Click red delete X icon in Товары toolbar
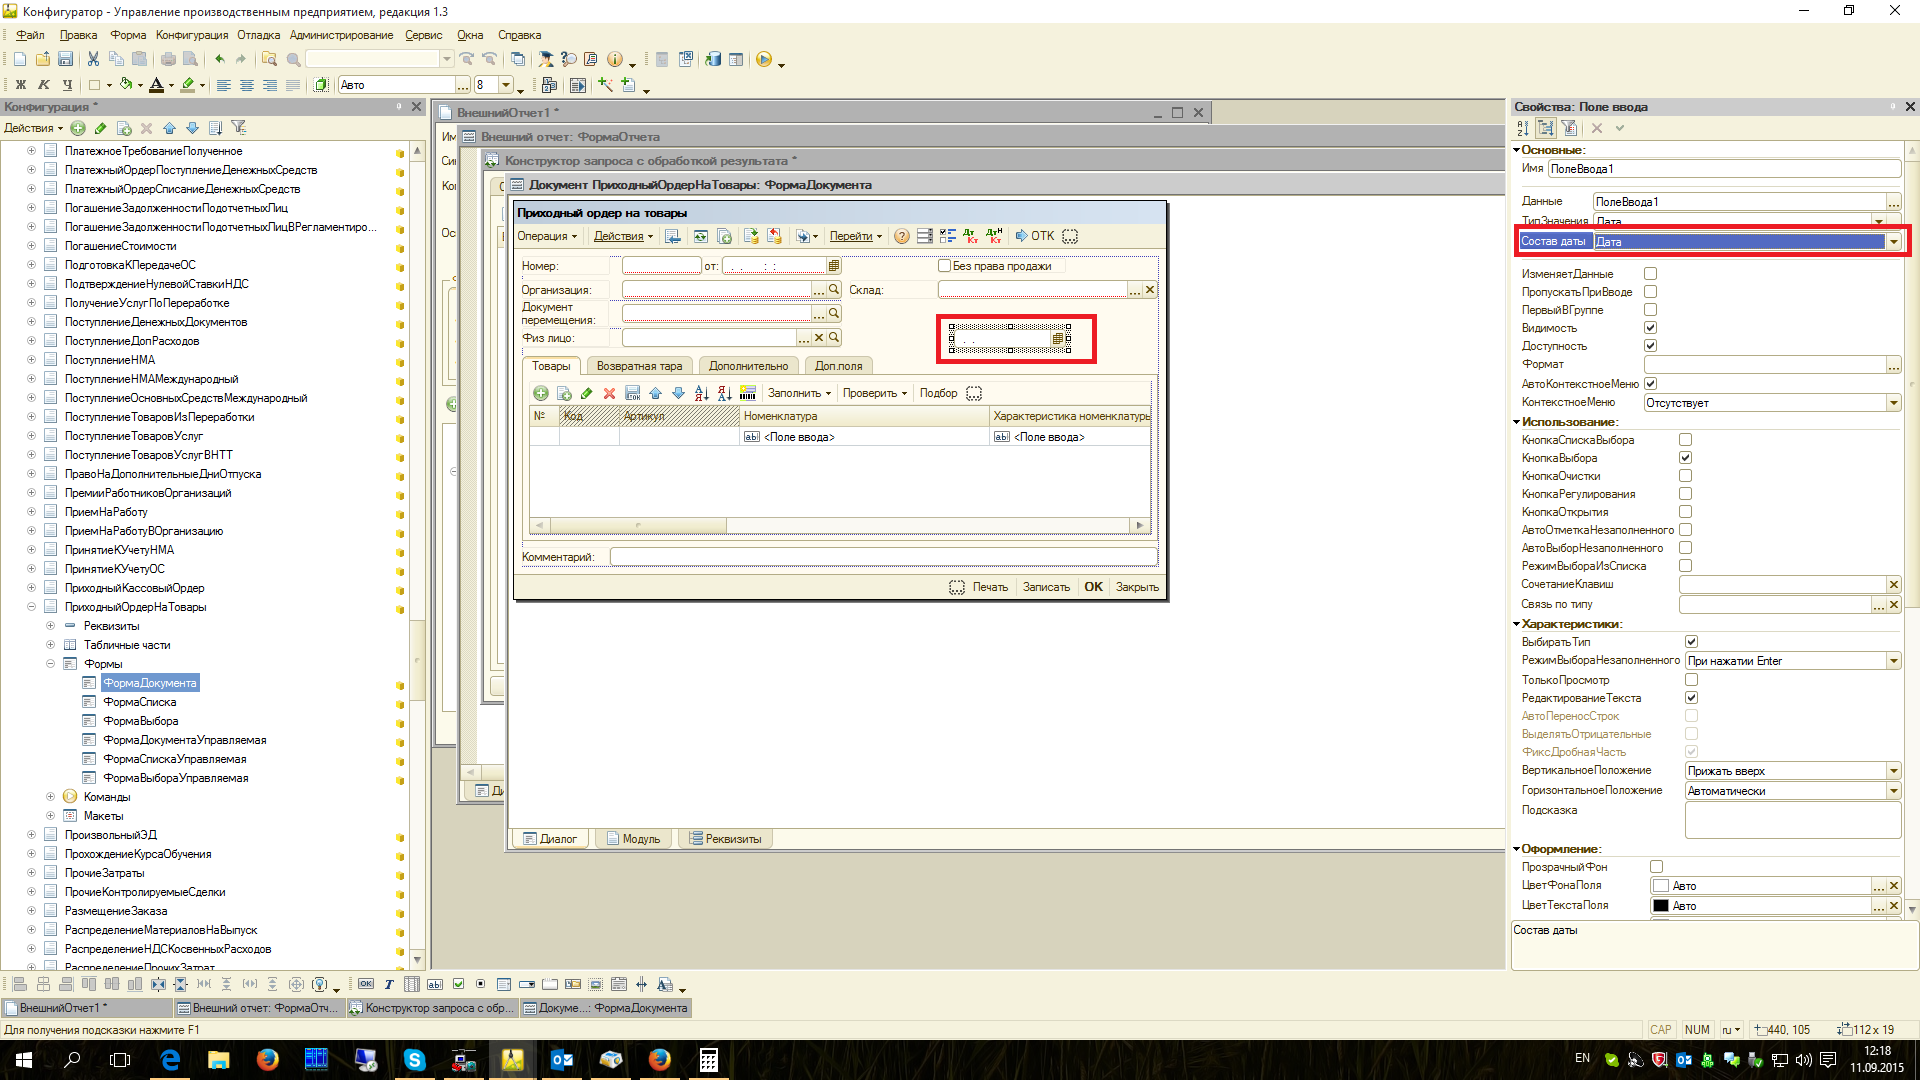 point(609,394)
